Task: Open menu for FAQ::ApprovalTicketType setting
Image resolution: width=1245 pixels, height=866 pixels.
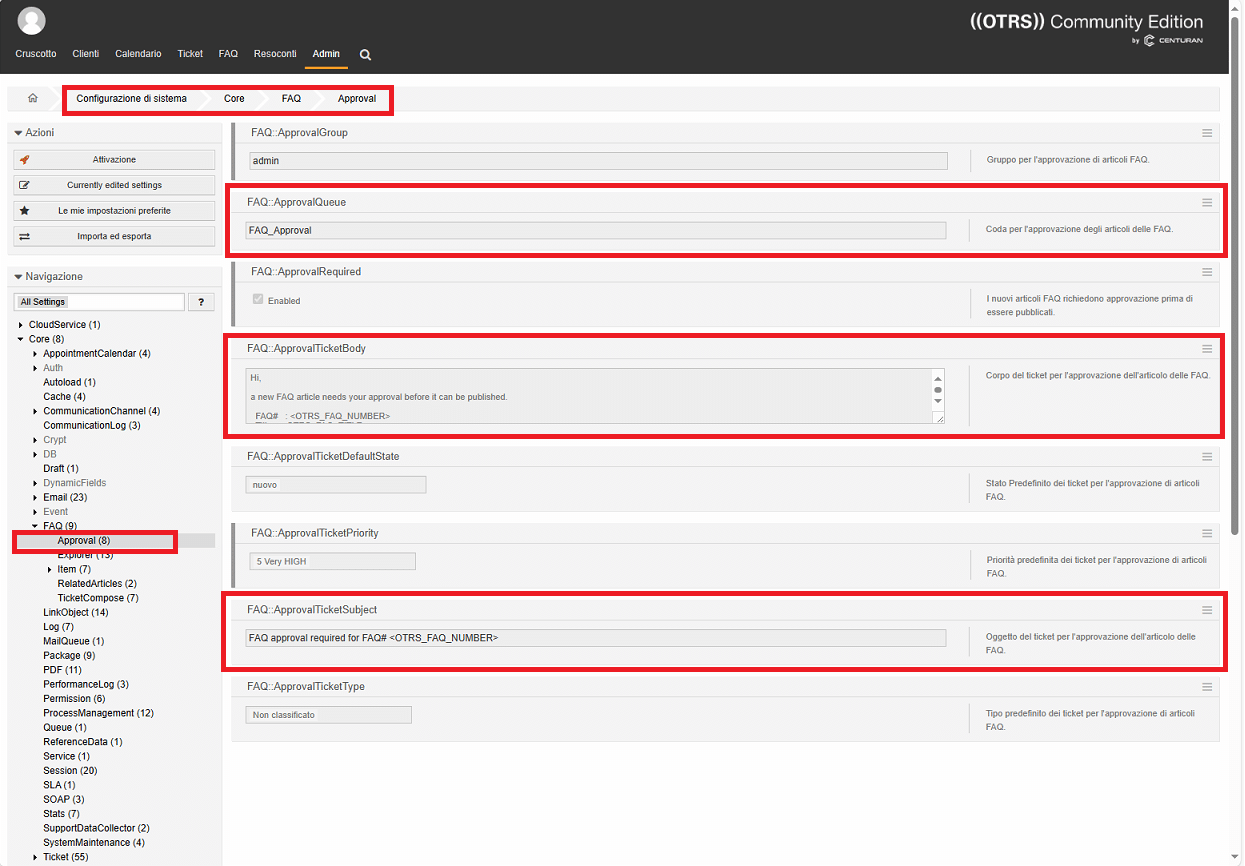Action: 1207,687
